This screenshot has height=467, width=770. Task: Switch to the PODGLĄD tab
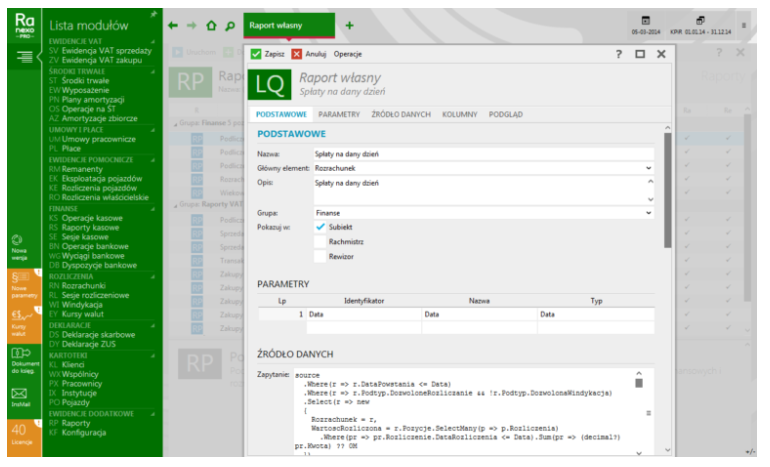tap(506, 114)
